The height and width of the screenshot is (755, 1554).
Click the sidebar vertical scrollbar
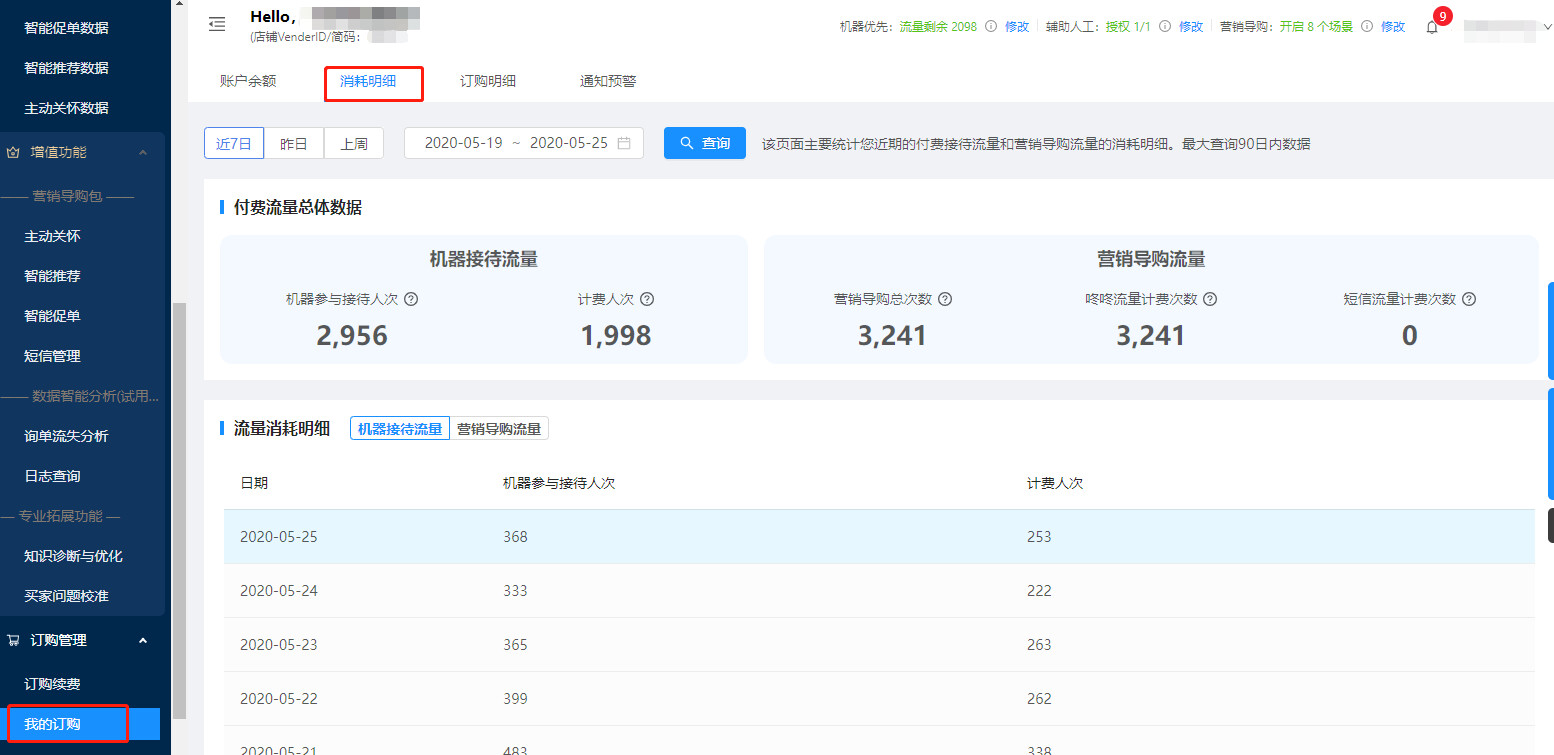pyautogui.click(x=179, y=500)
